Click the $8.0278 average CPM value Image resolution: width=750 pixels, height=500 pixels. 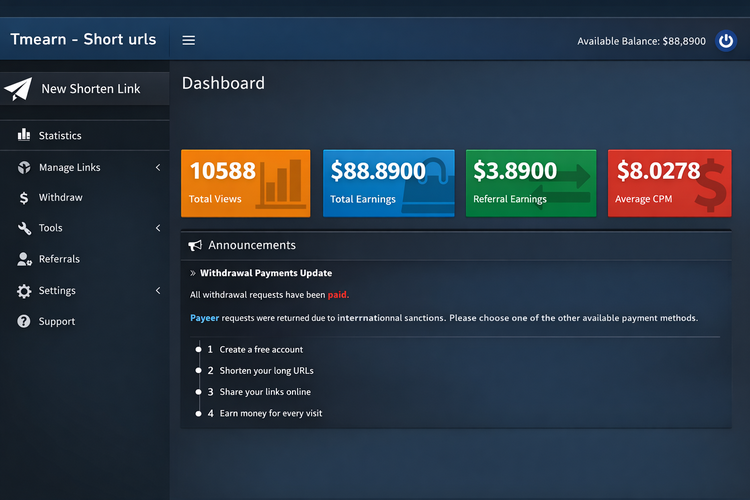(658, 171)
